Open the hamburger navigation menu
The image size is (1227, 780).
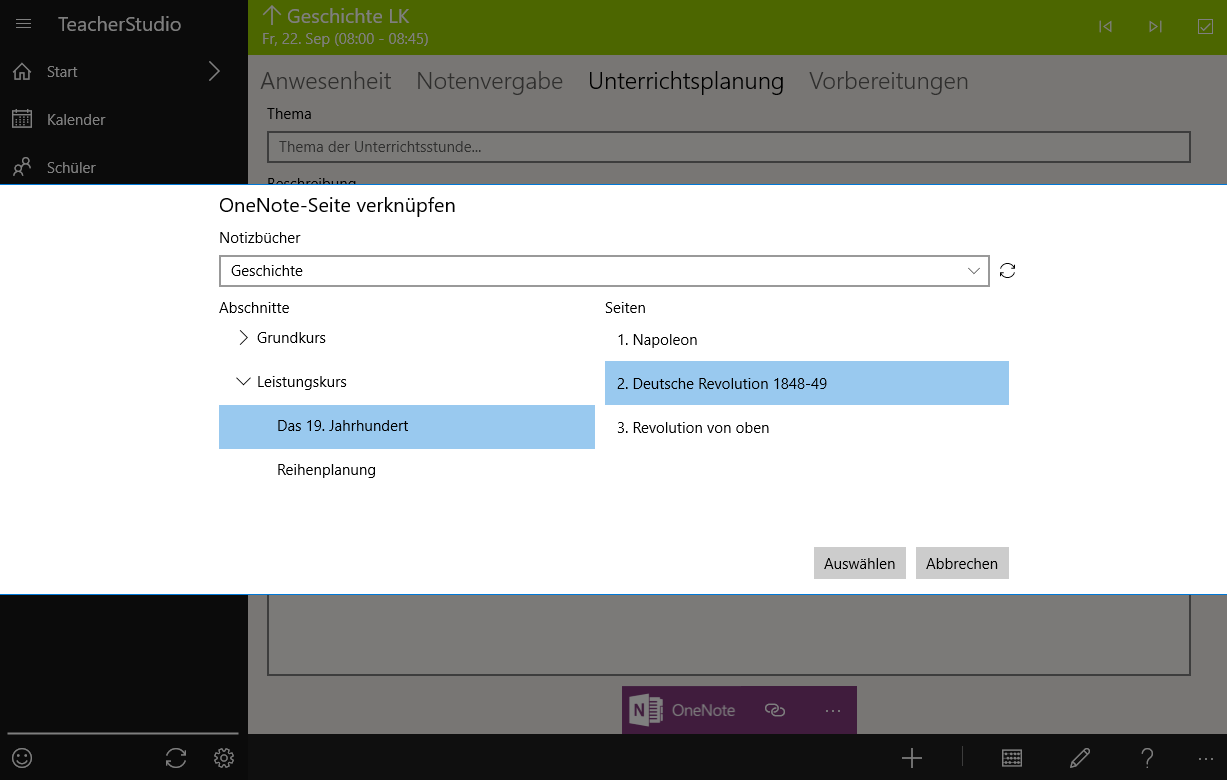[23, 24]
